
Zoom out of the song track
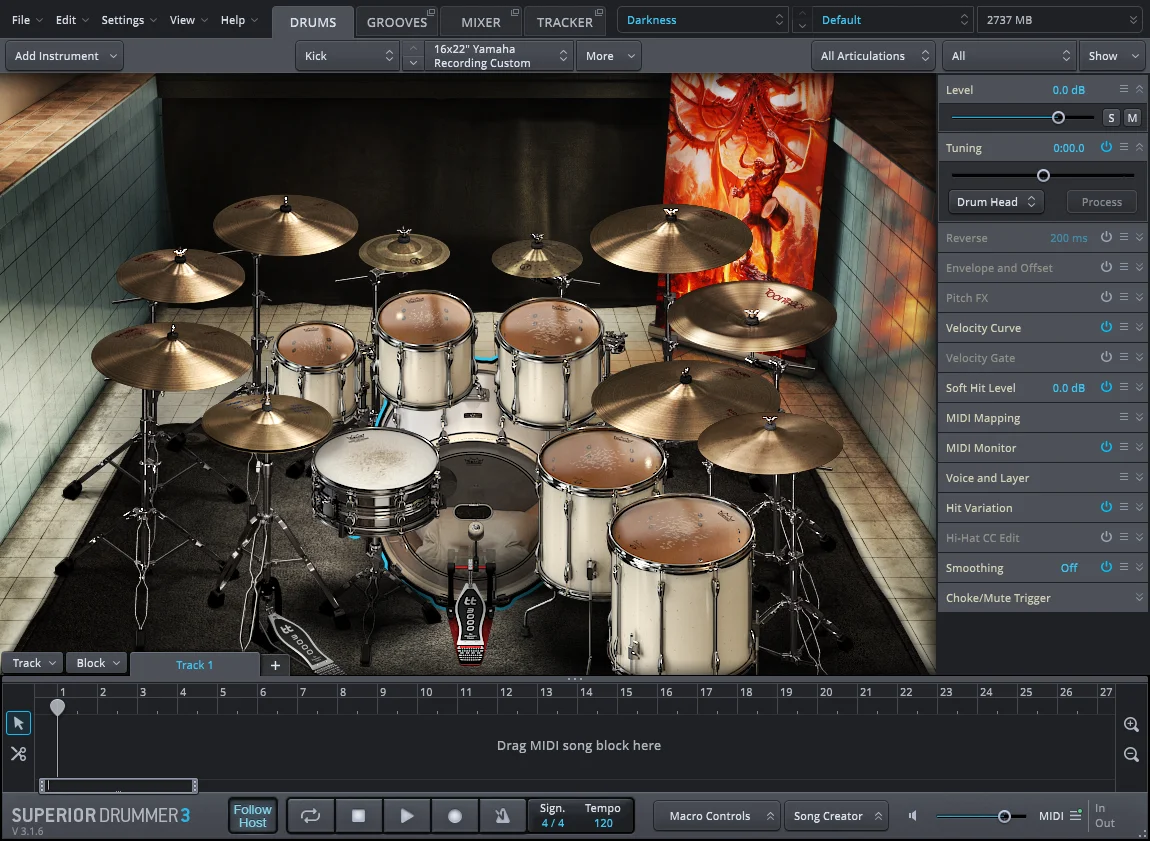(1131, 754)
